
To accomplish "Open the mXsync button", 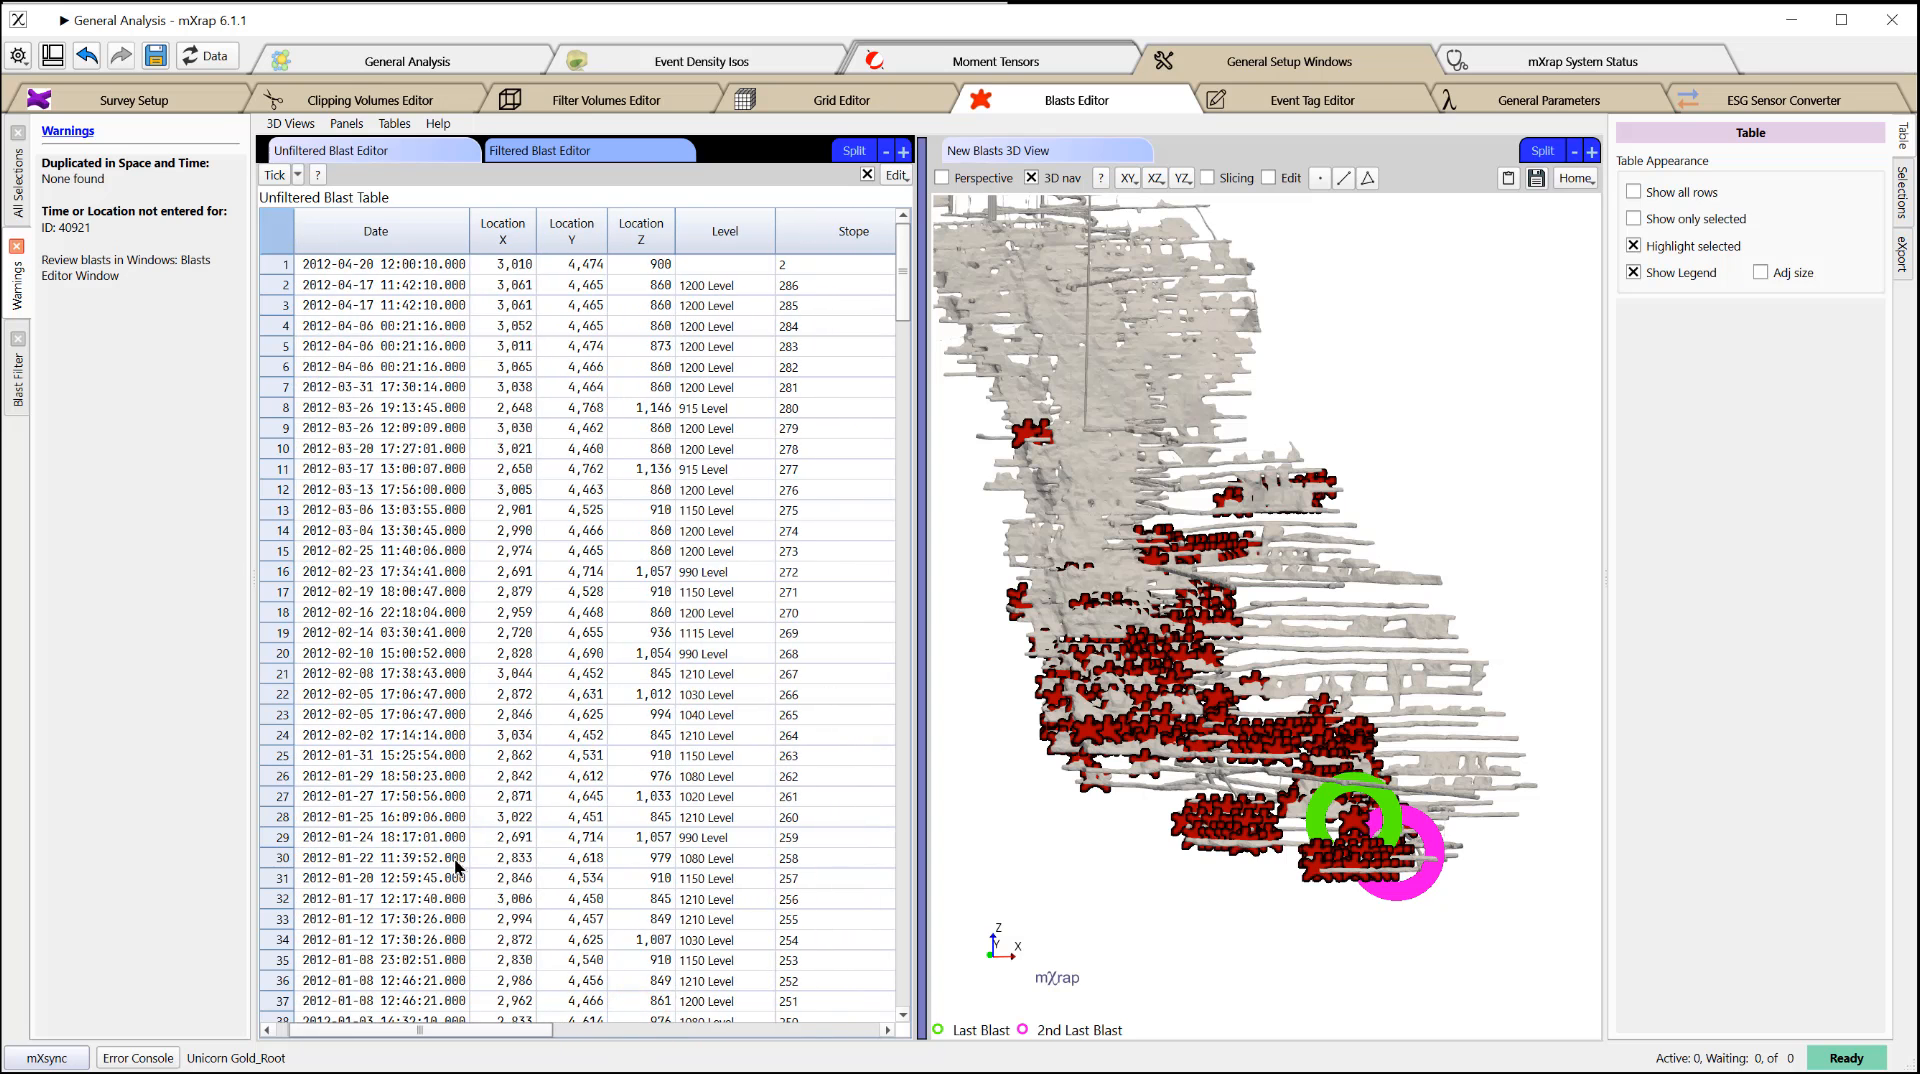I will click(x=46, y=1058).
